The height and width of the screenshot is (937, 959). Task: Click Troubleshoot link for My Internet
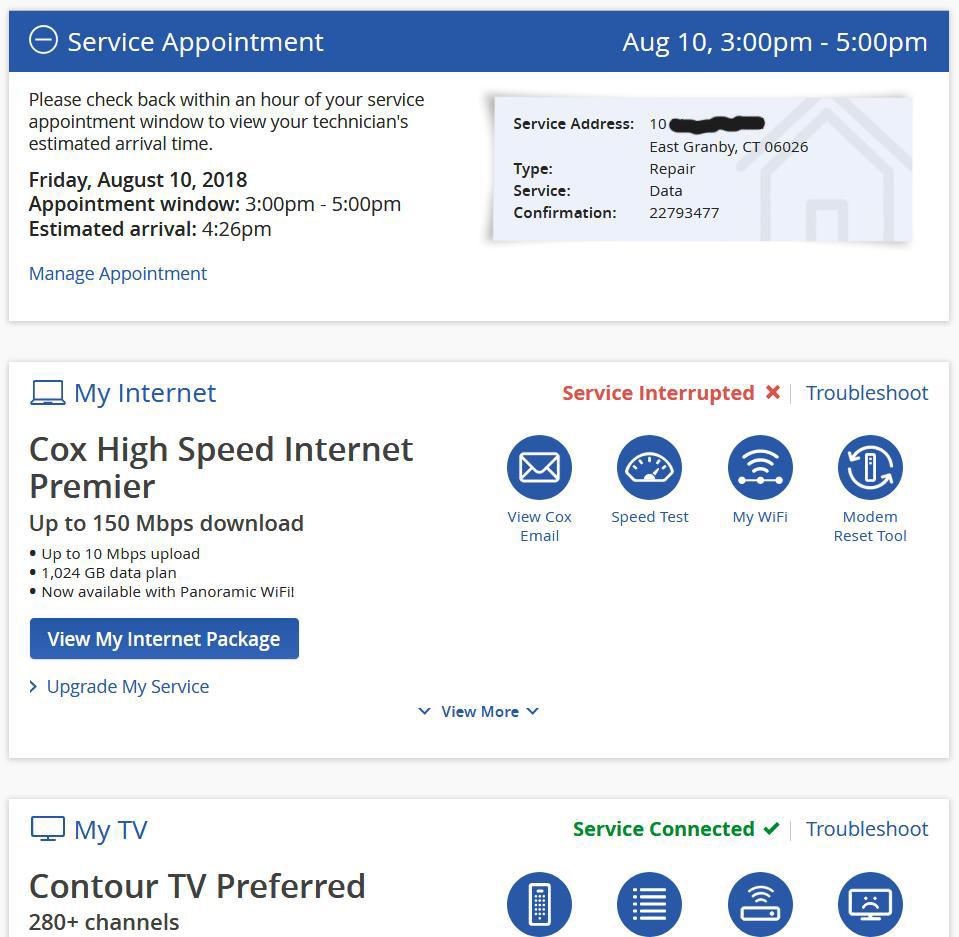pos(867,393)
